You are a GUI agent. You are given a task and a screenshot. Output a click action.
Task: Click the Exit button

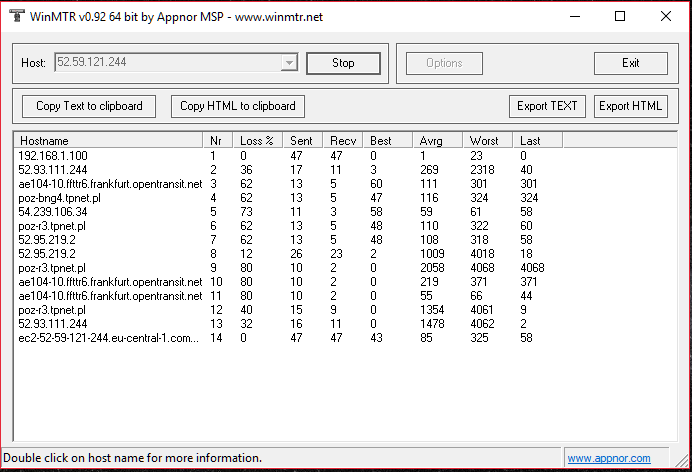point(630,63)
